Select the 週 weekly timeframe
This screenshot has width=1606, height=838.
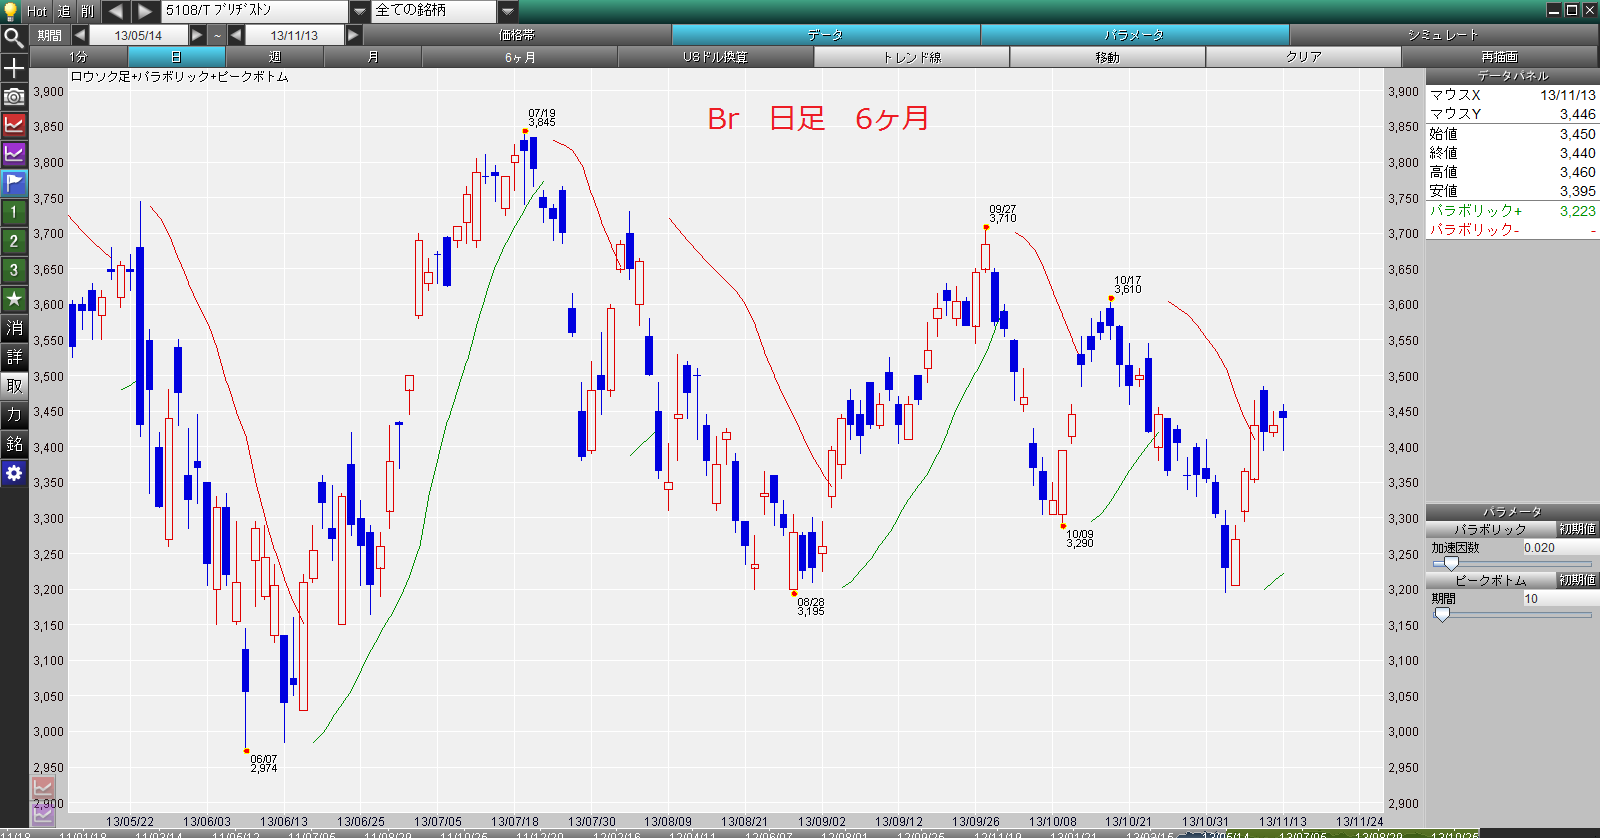click(x=275, y=57)
